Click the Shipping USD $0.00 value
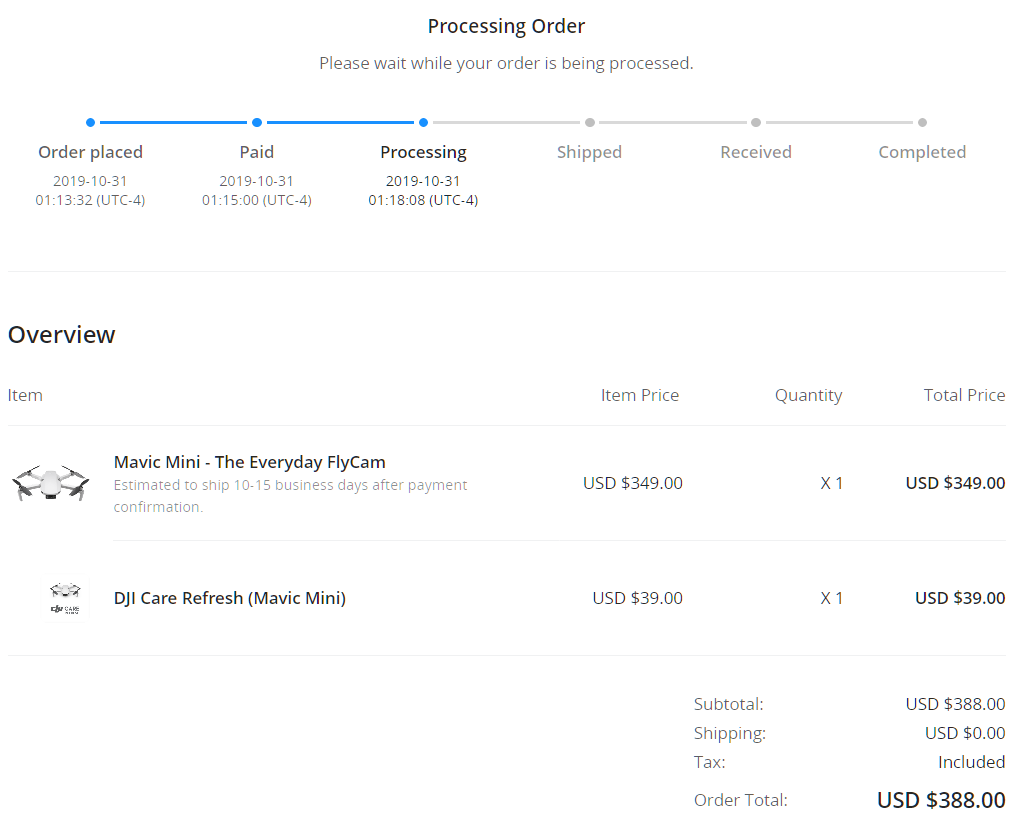The width and height of the screenshot is (1027, 830). [965, 733]
